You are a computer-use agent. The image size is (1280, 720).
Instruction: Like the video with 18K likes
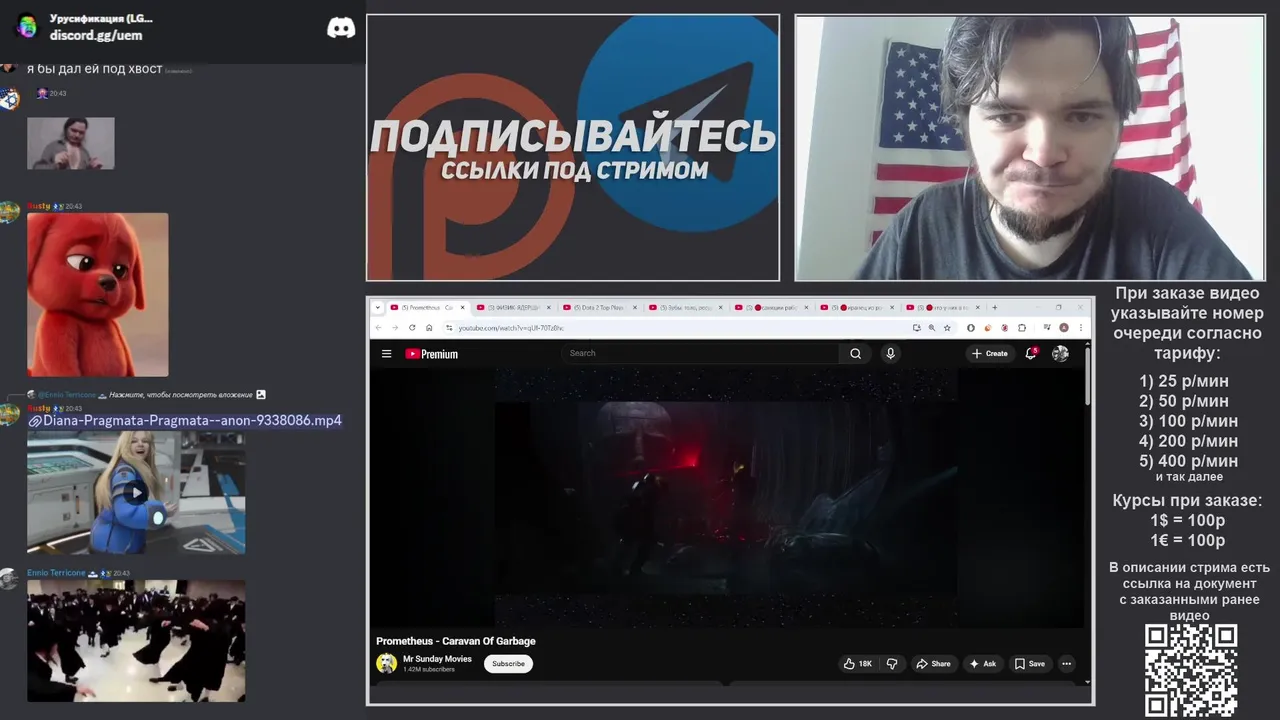point(857,664)
